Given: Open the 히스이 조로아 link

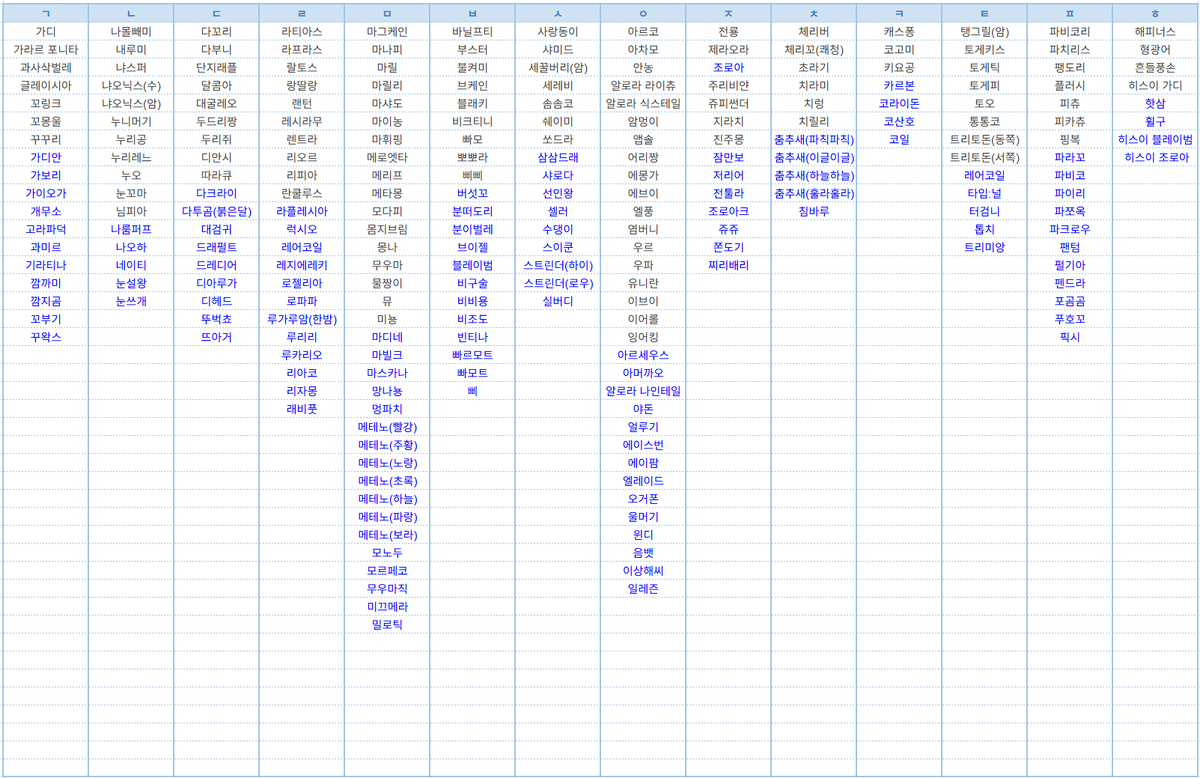Looking at the screenshot, I should point(1155,157).
